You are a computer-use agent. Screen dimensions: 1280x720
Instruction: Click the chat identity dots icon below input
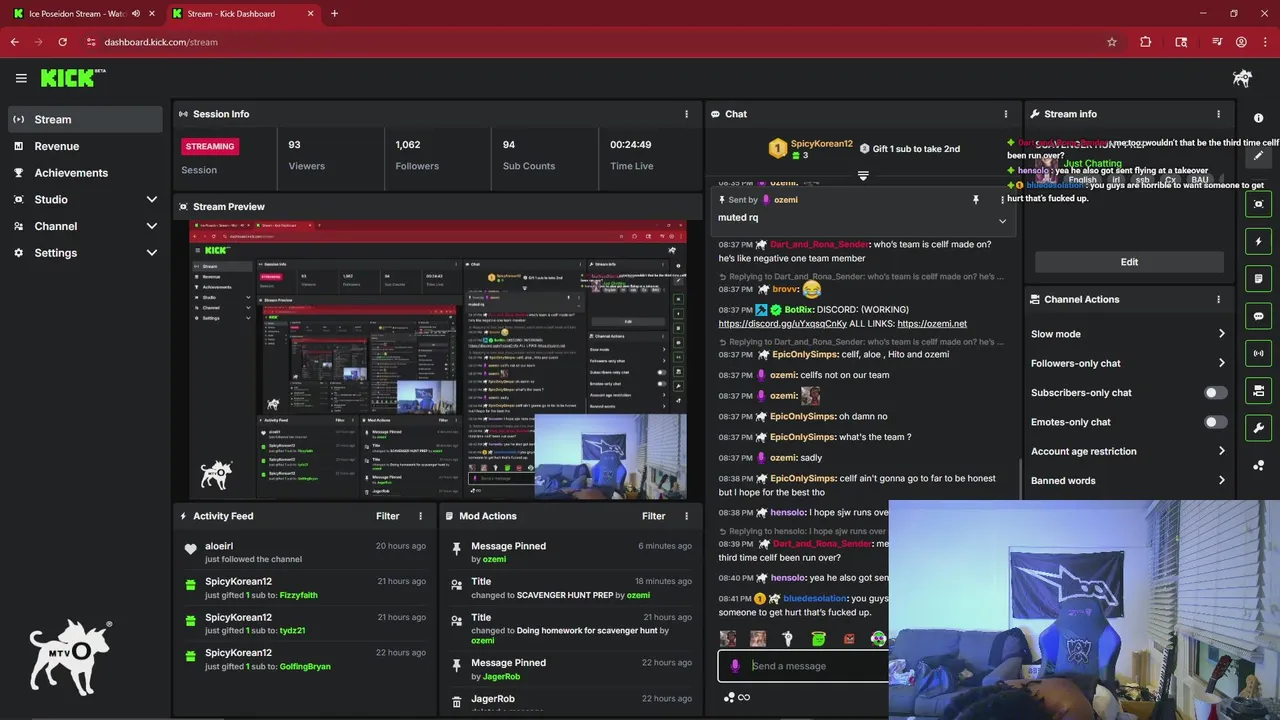(729, 697)
